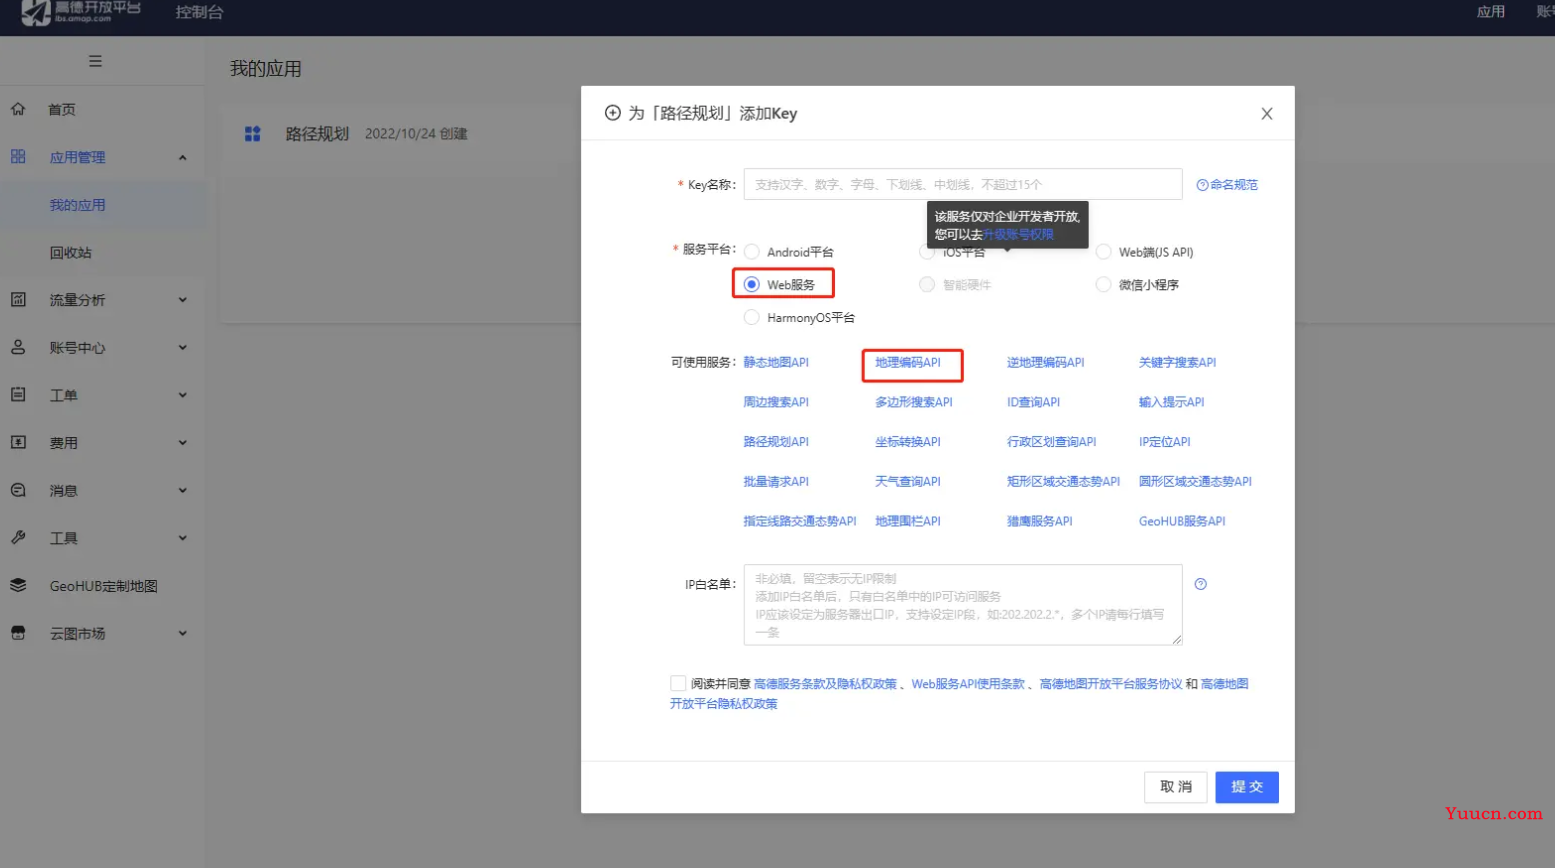This screenshot has width=1555, height=868.
Task: Select the Web端(JS API) radio button
Action: [x=1104, y=252]
